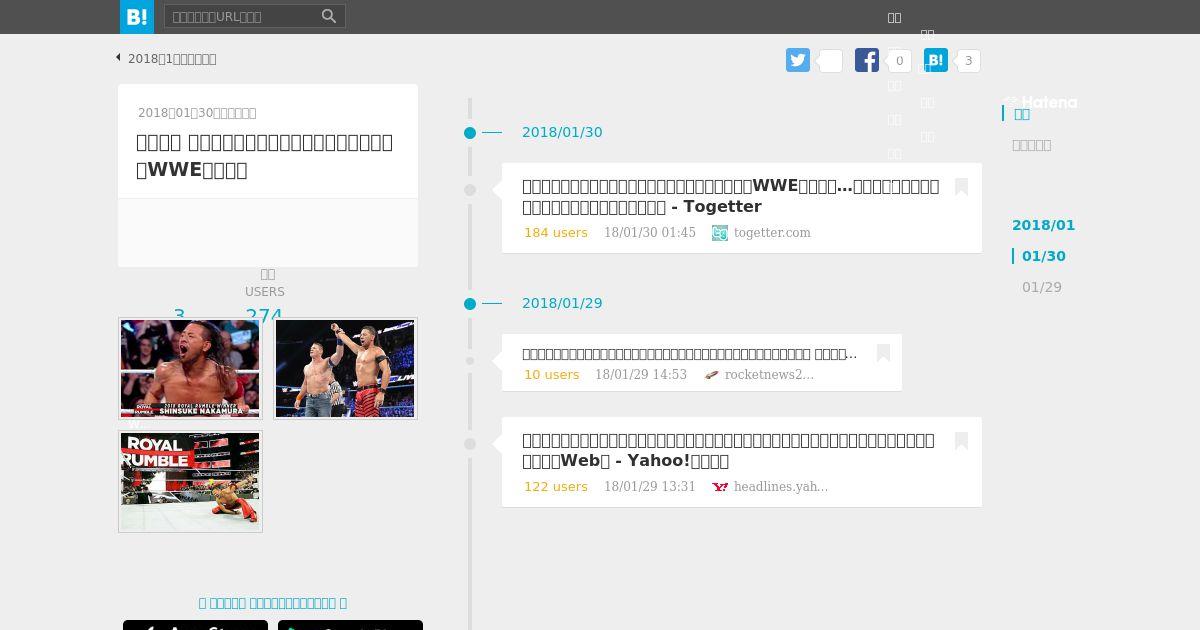Screen dimensions: 1200x630
Task: Click the Yahoo! favicon
Action: [x=720, y=487]
